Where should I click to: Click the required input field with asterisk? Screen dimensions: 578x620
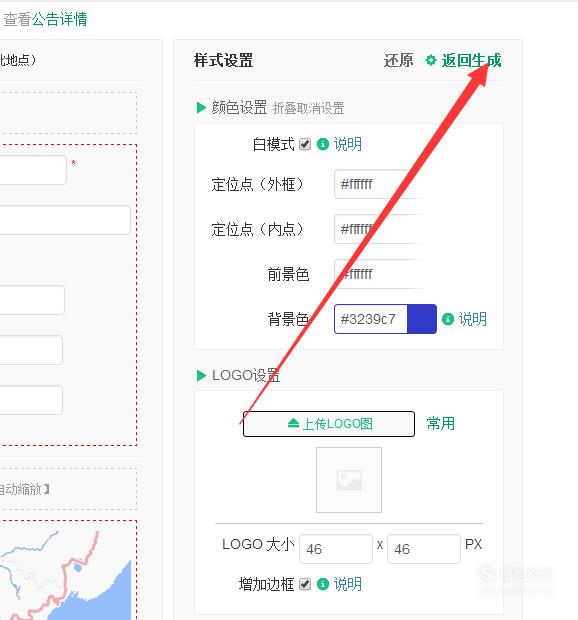(x=33, y=170)
